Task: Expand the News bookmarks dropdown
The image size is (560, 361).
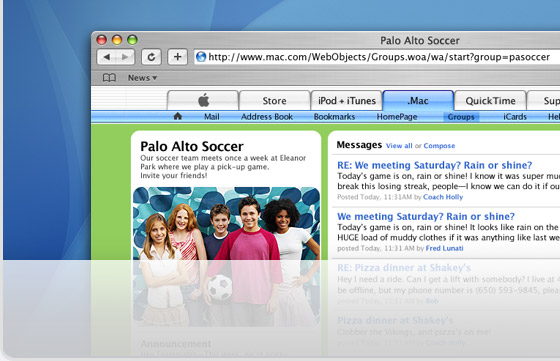Action: tap(142, 78)
